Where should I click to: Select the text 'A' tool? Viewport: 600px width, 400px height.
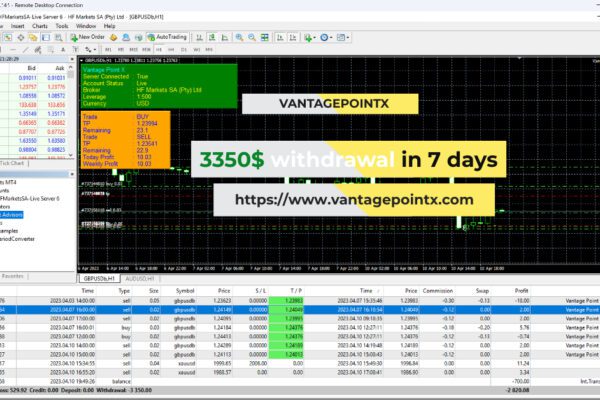(x=63, y=50)
